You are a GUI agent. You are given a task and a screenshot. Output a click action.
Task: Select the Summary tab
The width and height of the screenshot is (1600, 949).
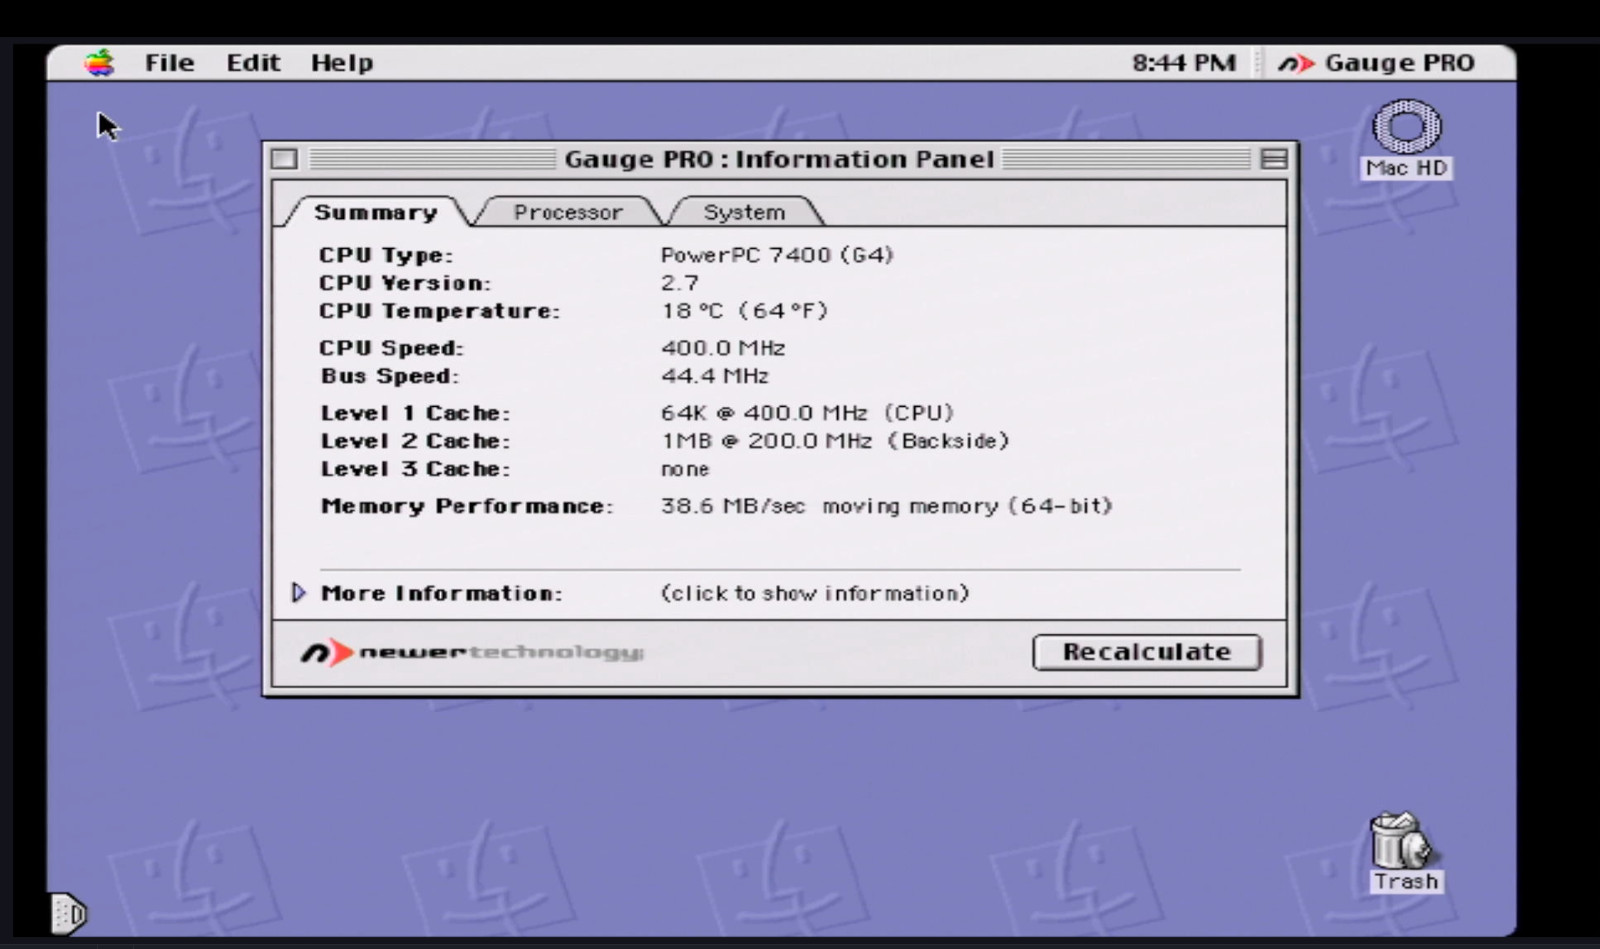pyautogui.click(x=376, y=212)
